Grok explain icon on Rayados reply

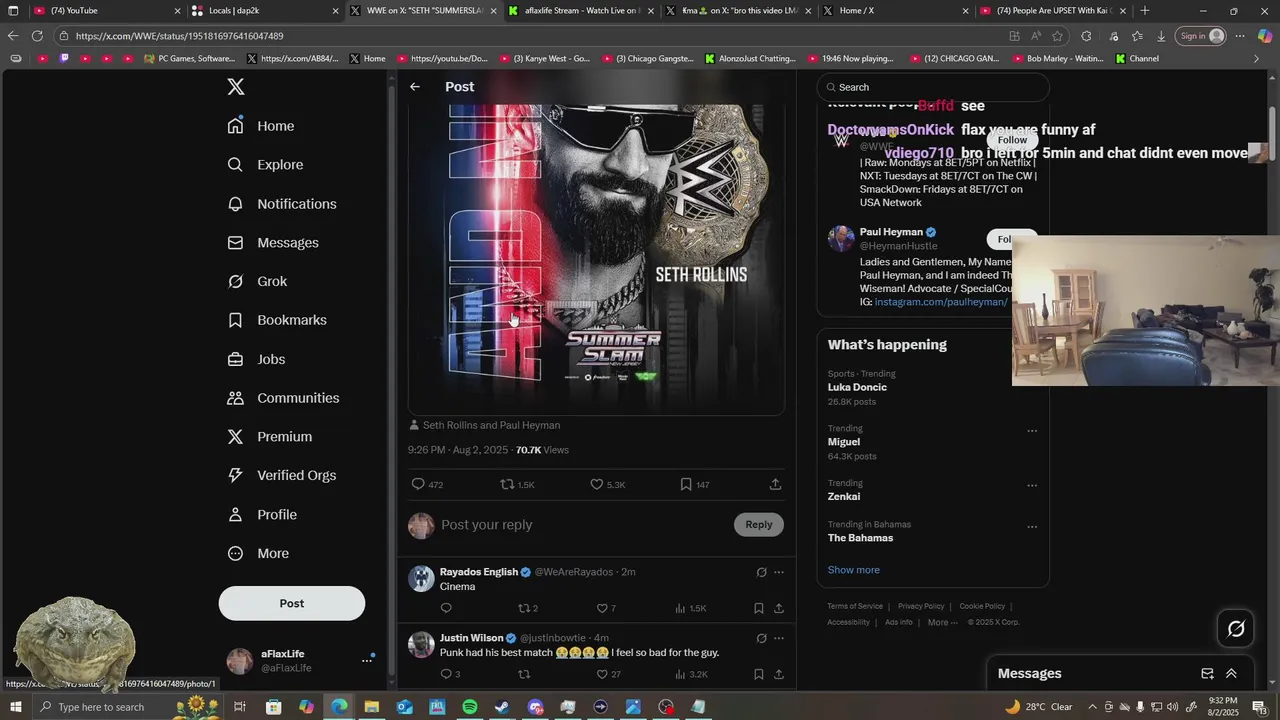[x=761, y=572]
